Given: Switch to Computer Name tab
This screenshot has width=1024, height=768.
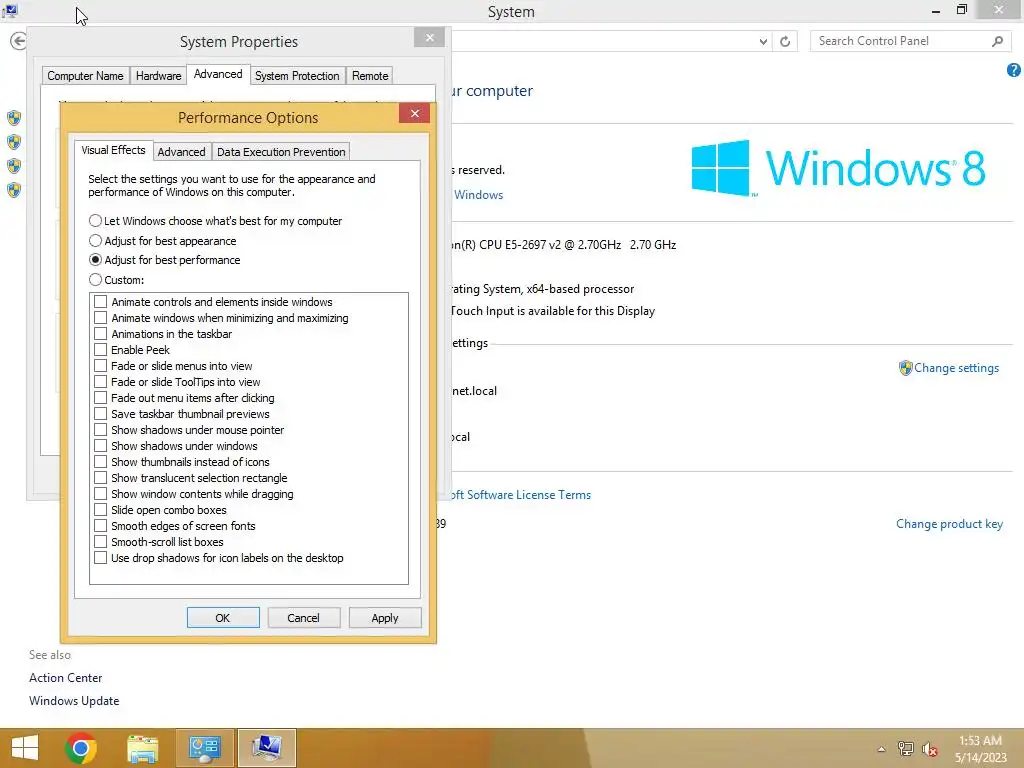Looking at the screenshot, I should tap(85, 76).
